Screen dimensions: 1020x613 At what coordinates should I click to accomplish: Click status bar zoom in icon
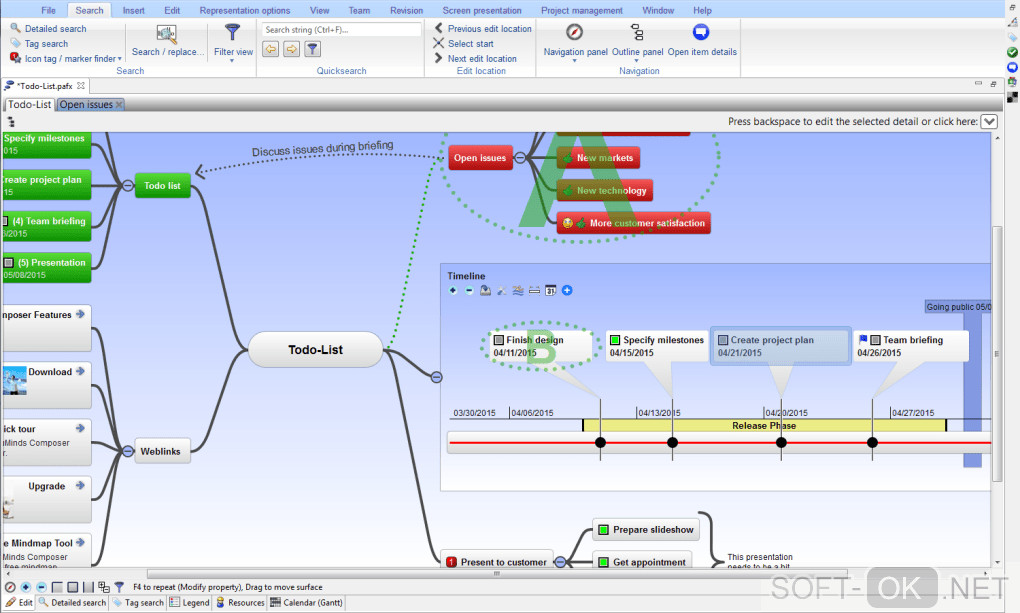25,587
